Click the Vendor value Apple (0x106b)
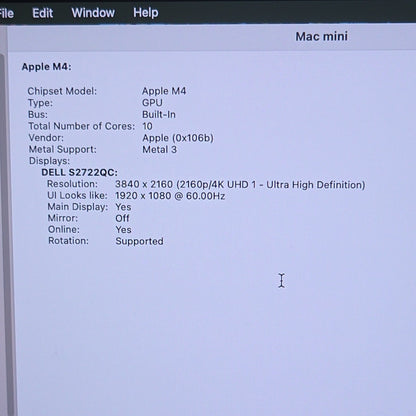The height and width of the screenshot is (416, 416). point(178,138)
